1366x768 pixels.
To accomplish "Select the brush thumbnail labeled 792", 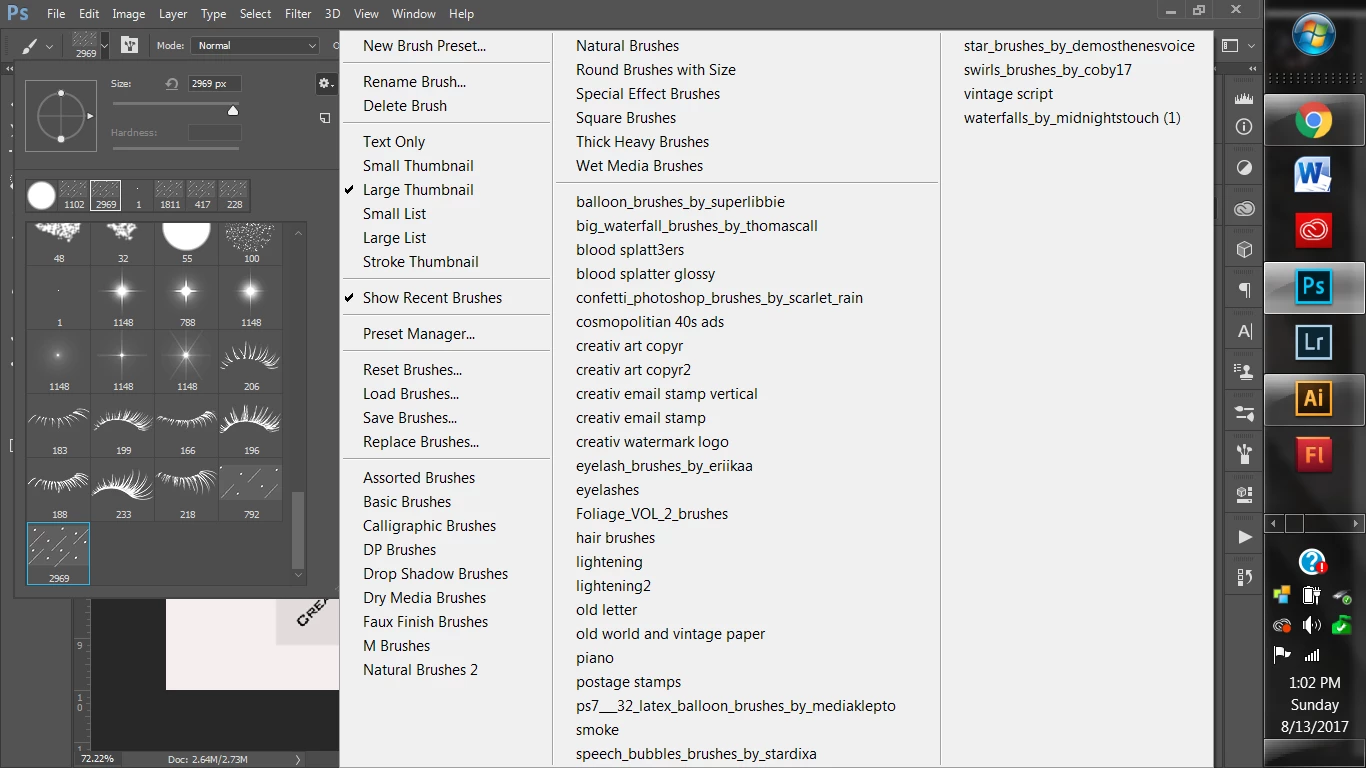I will (x=251, y=490).
